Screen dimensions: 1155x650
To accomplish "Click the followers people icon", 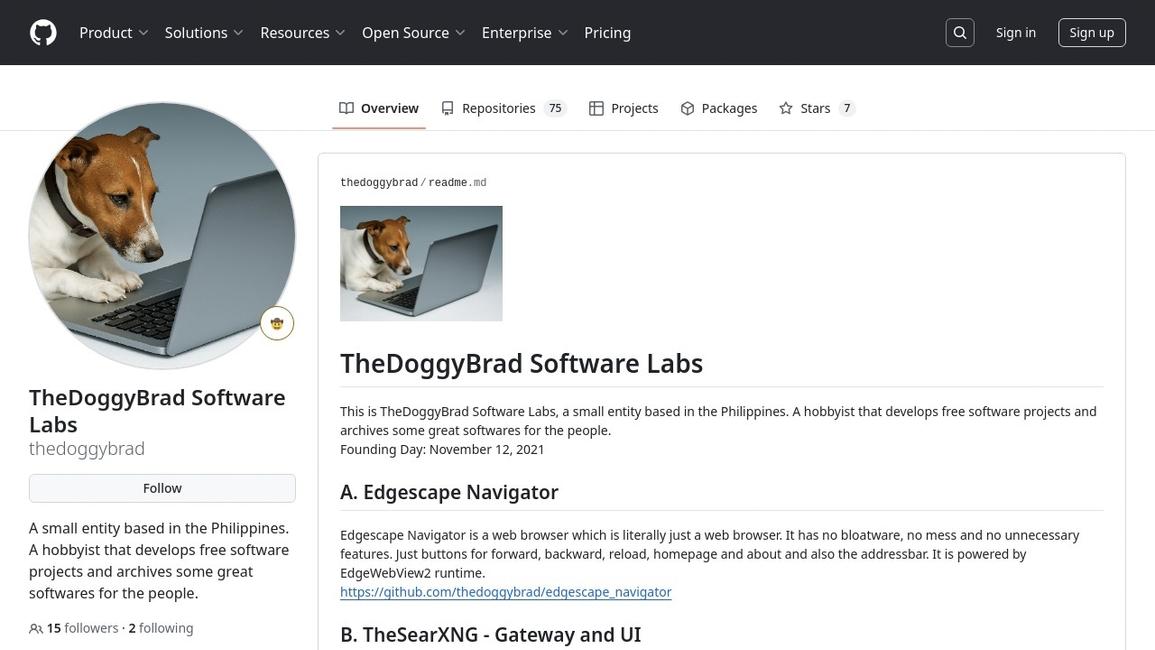I will click(x=35, y=629).
